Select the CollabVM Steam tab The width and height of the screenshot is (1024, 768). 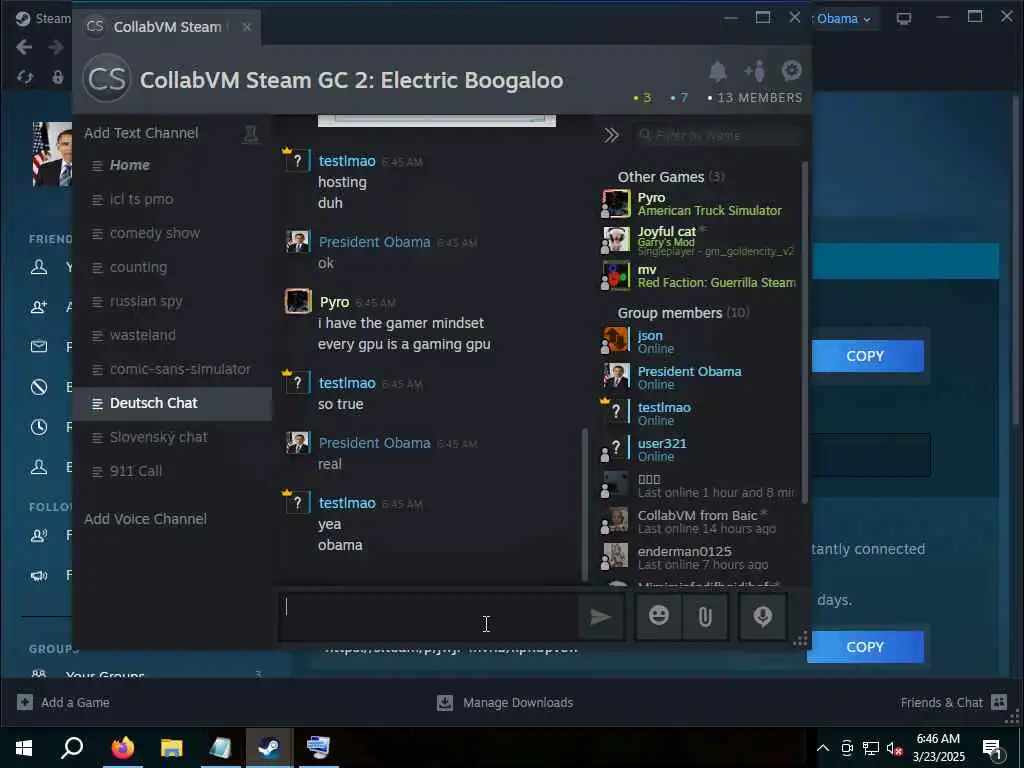point(167,27)
